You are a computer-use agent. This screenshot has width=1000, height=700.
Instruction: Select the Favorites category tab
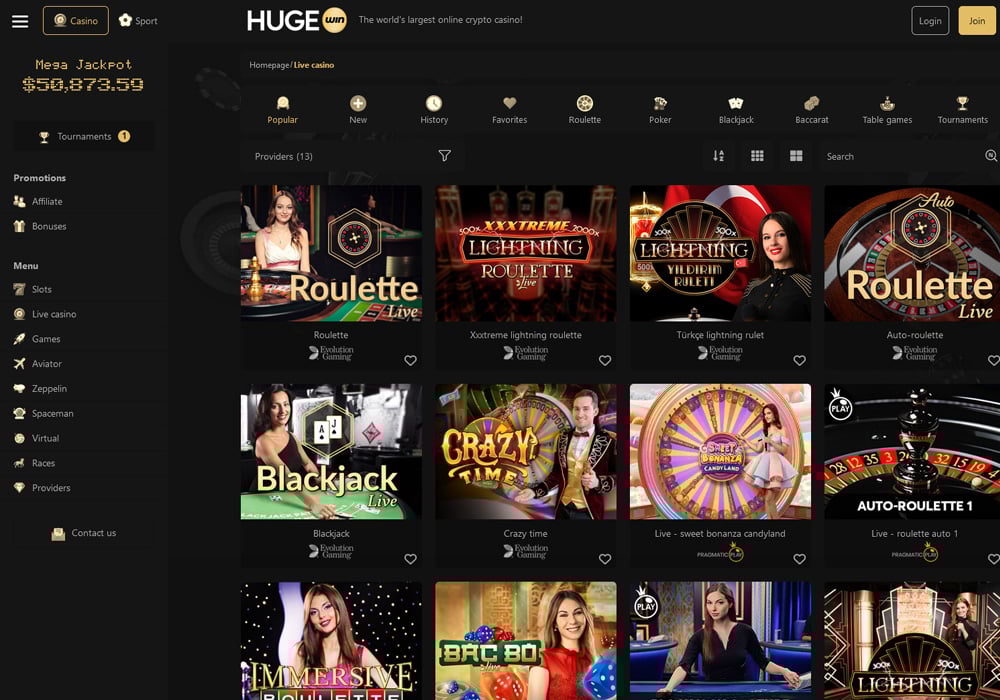[x=510, y=110]
